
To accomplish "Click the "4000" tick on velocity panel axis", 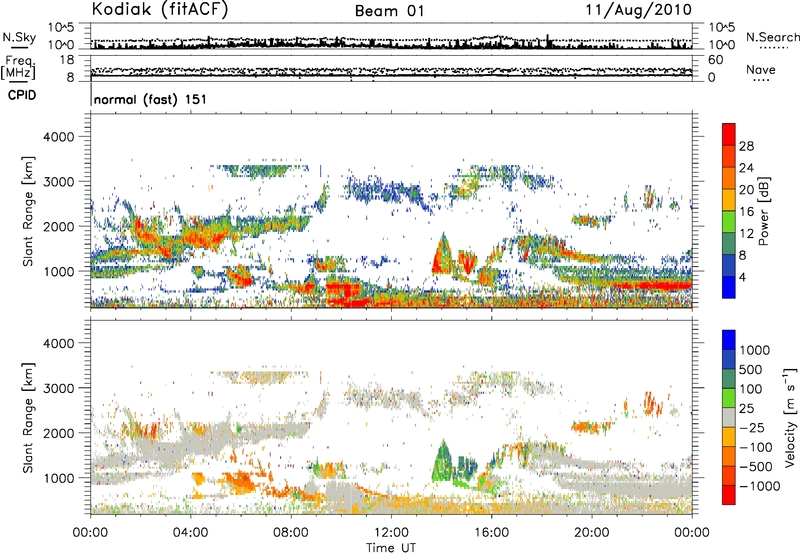I will [58, 343].
